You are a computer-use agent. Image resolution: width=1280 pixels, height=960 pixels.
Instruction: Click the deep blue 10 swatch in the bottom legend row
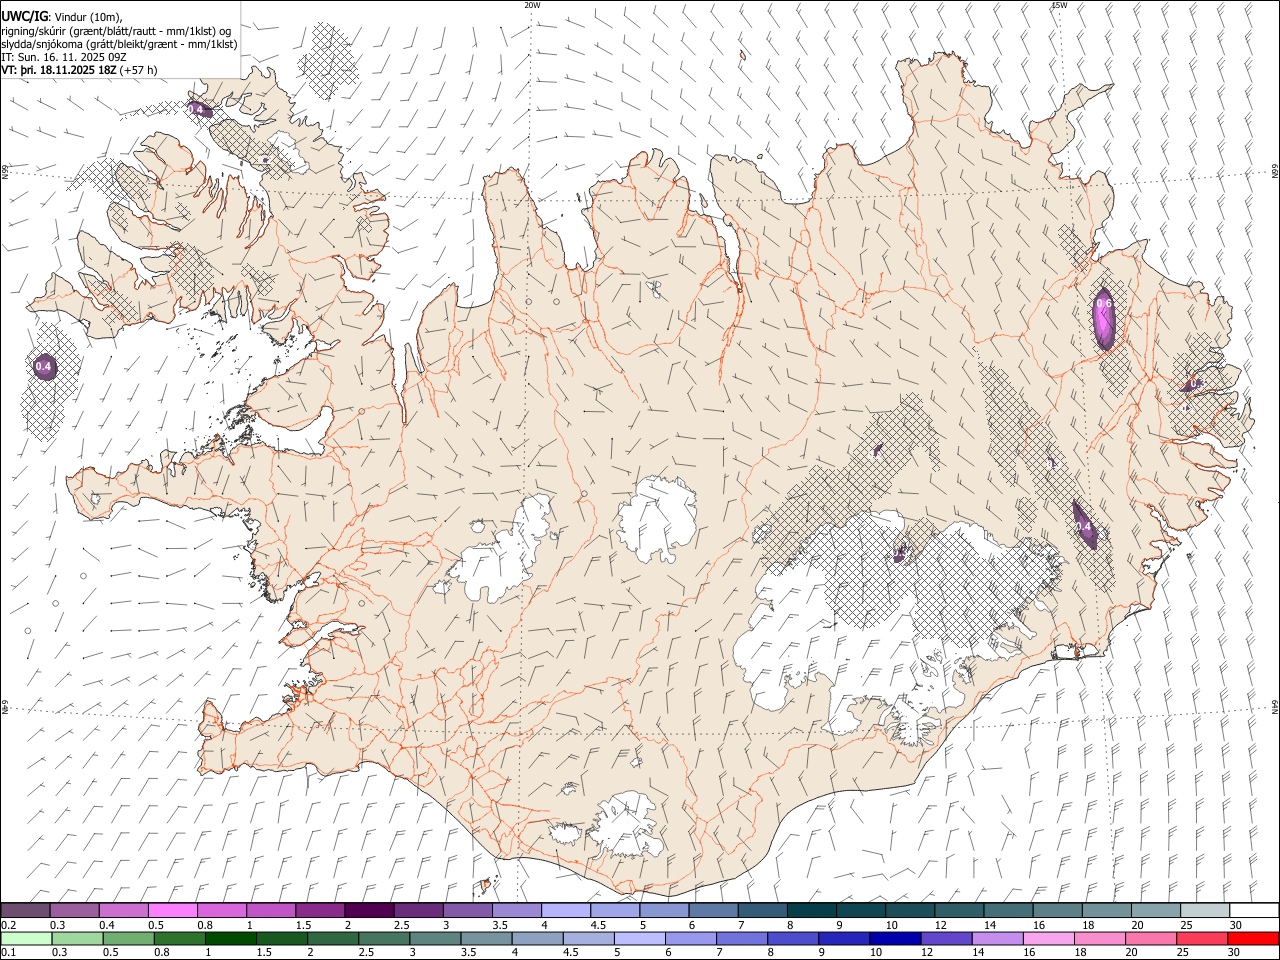point(895,939)
